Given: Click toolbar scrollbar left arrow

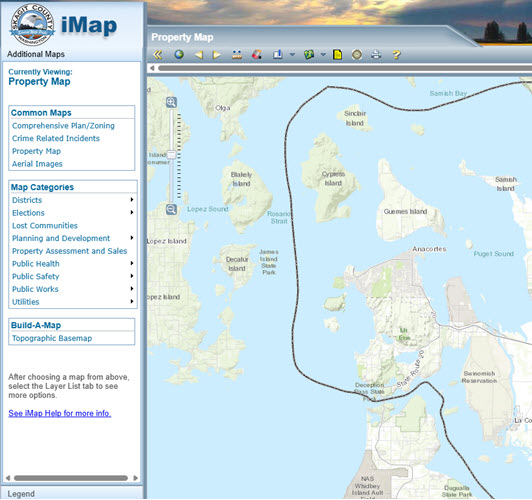Looking at the screenshot, I should [x=152, y=68].
